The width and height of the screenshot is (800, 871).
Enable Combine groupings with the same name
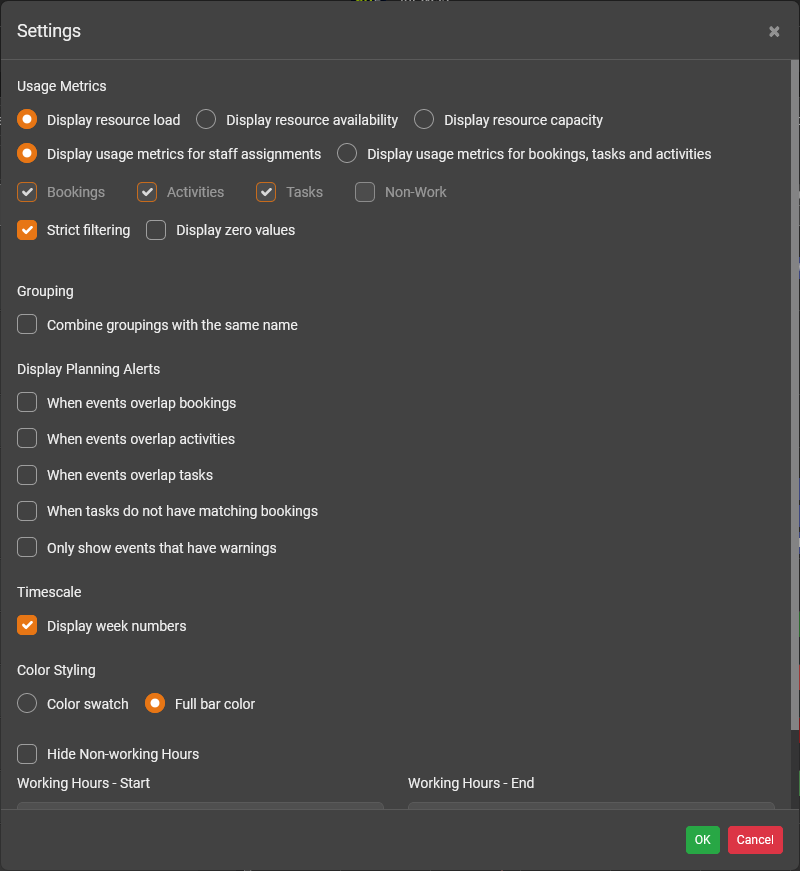pyautogui.click(x=28, y=325)
